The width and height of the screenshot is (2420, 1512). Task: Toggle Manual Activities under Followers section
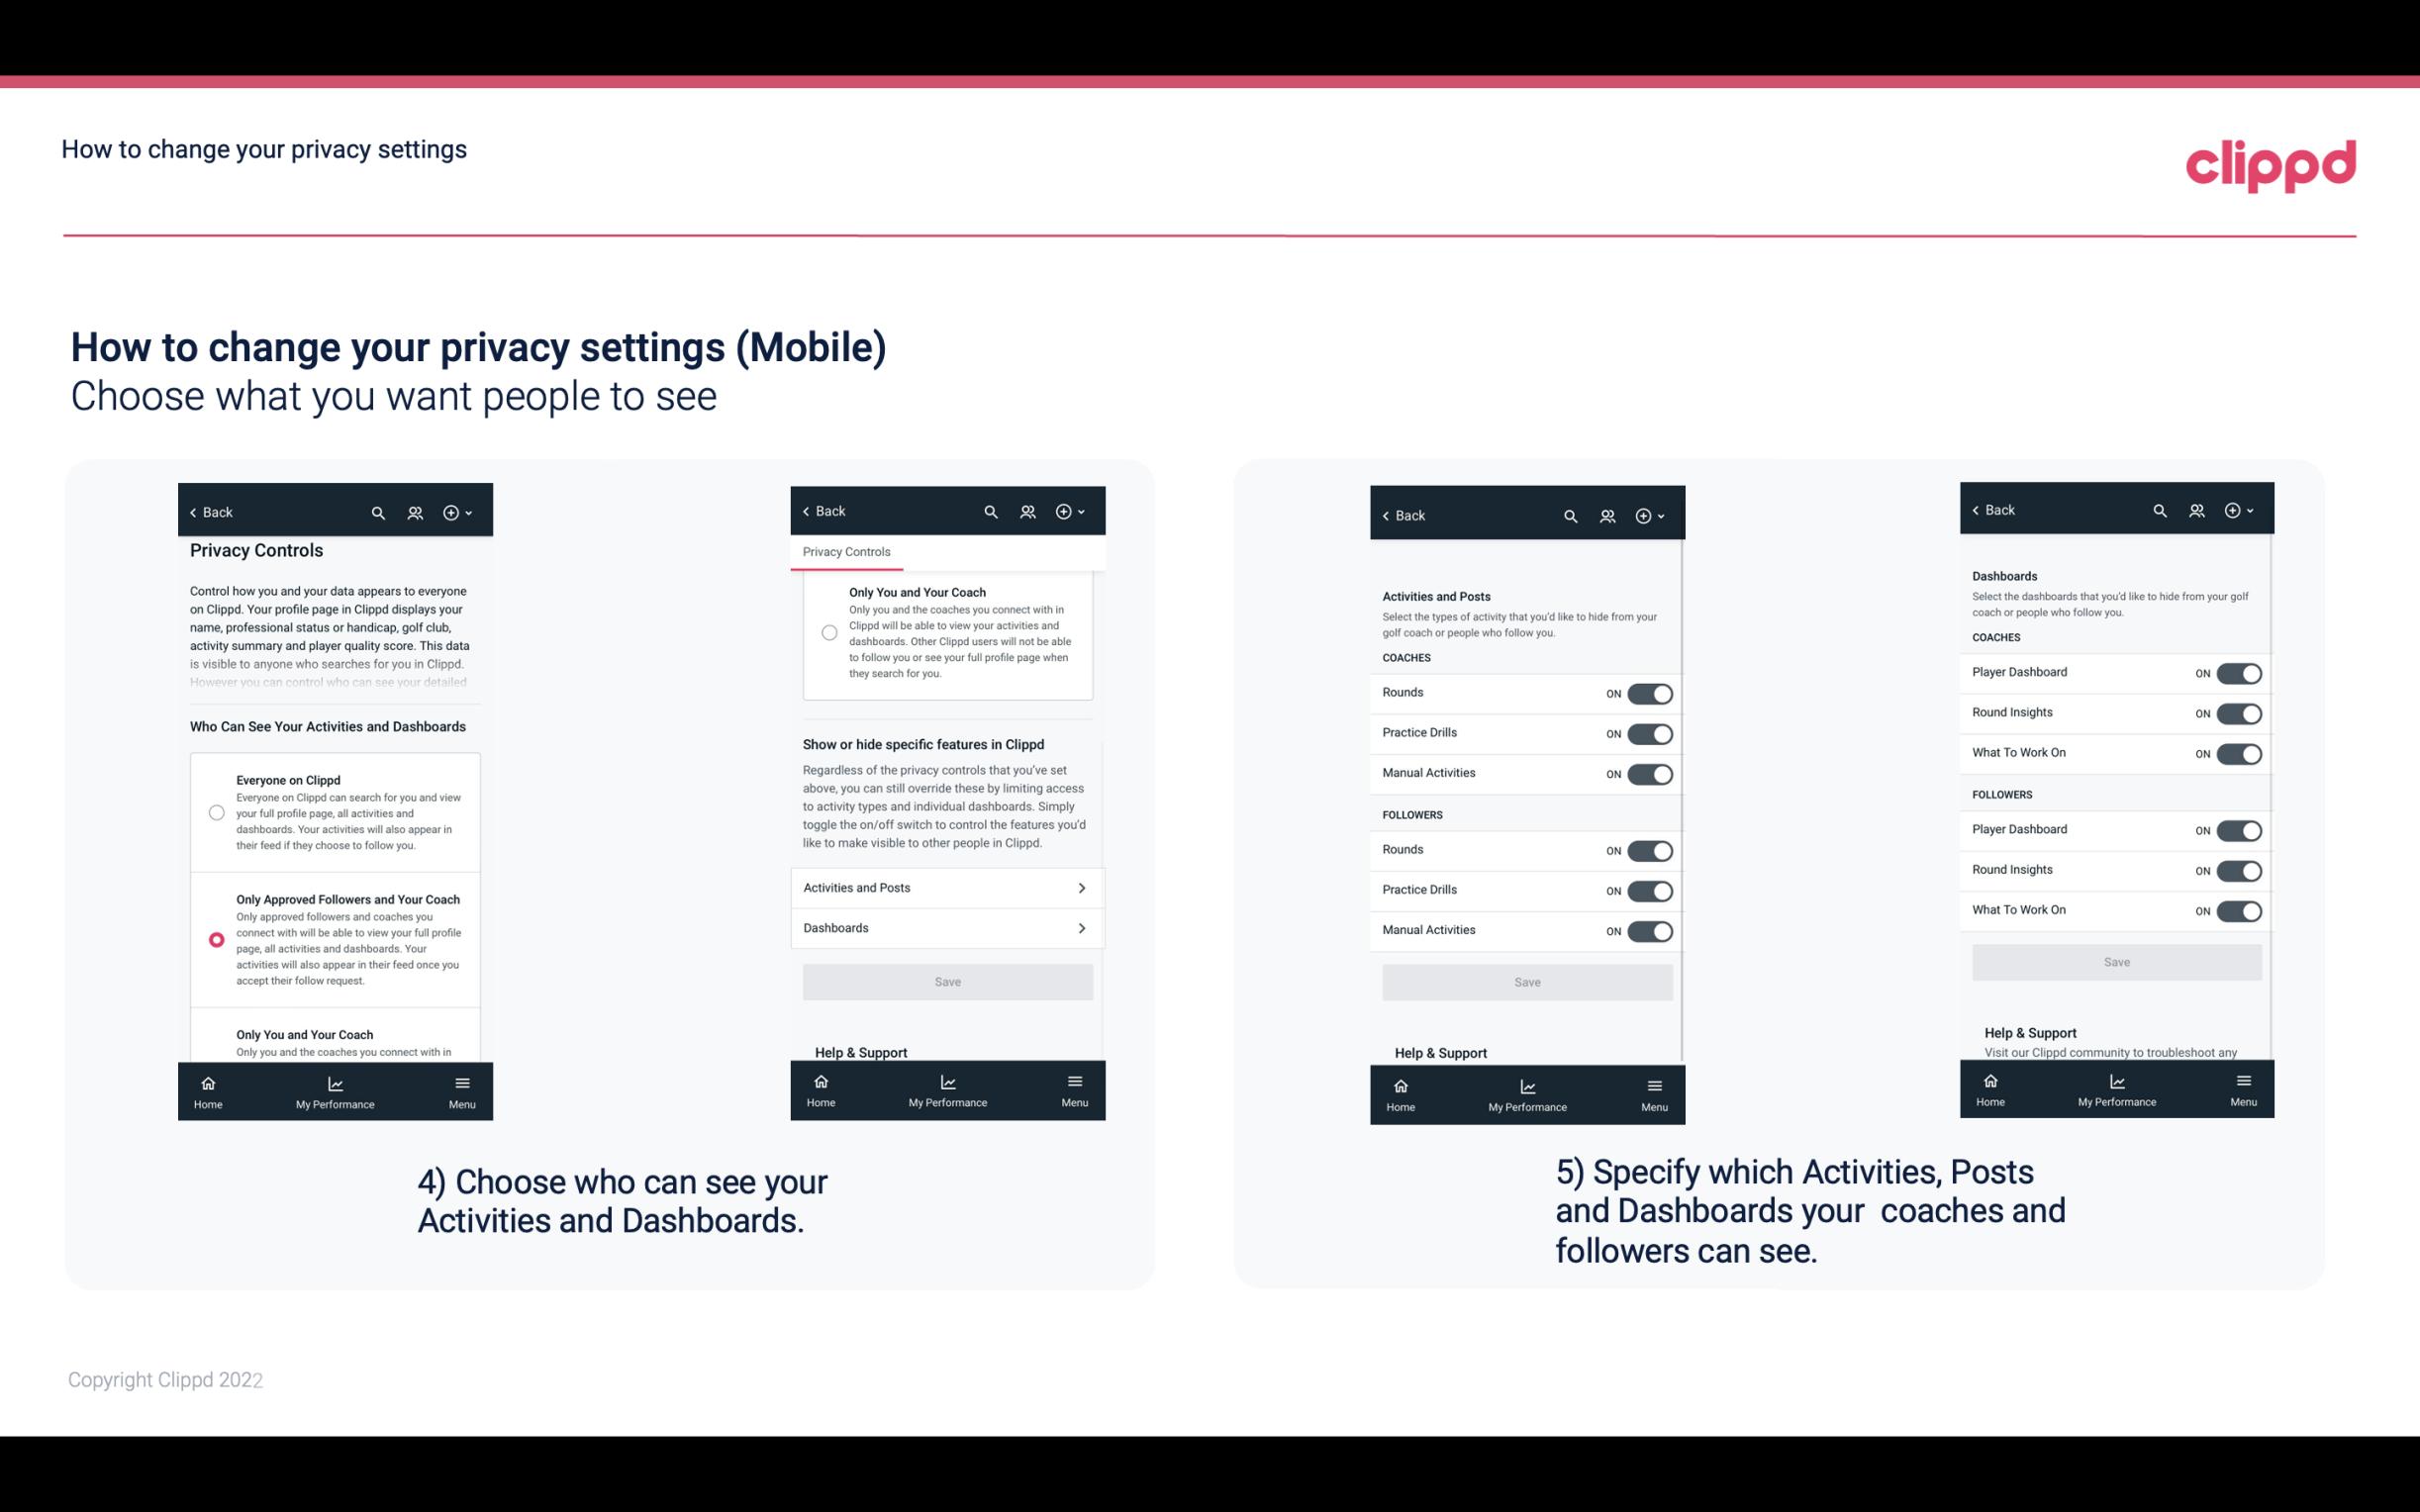(x=1650, y=928)
